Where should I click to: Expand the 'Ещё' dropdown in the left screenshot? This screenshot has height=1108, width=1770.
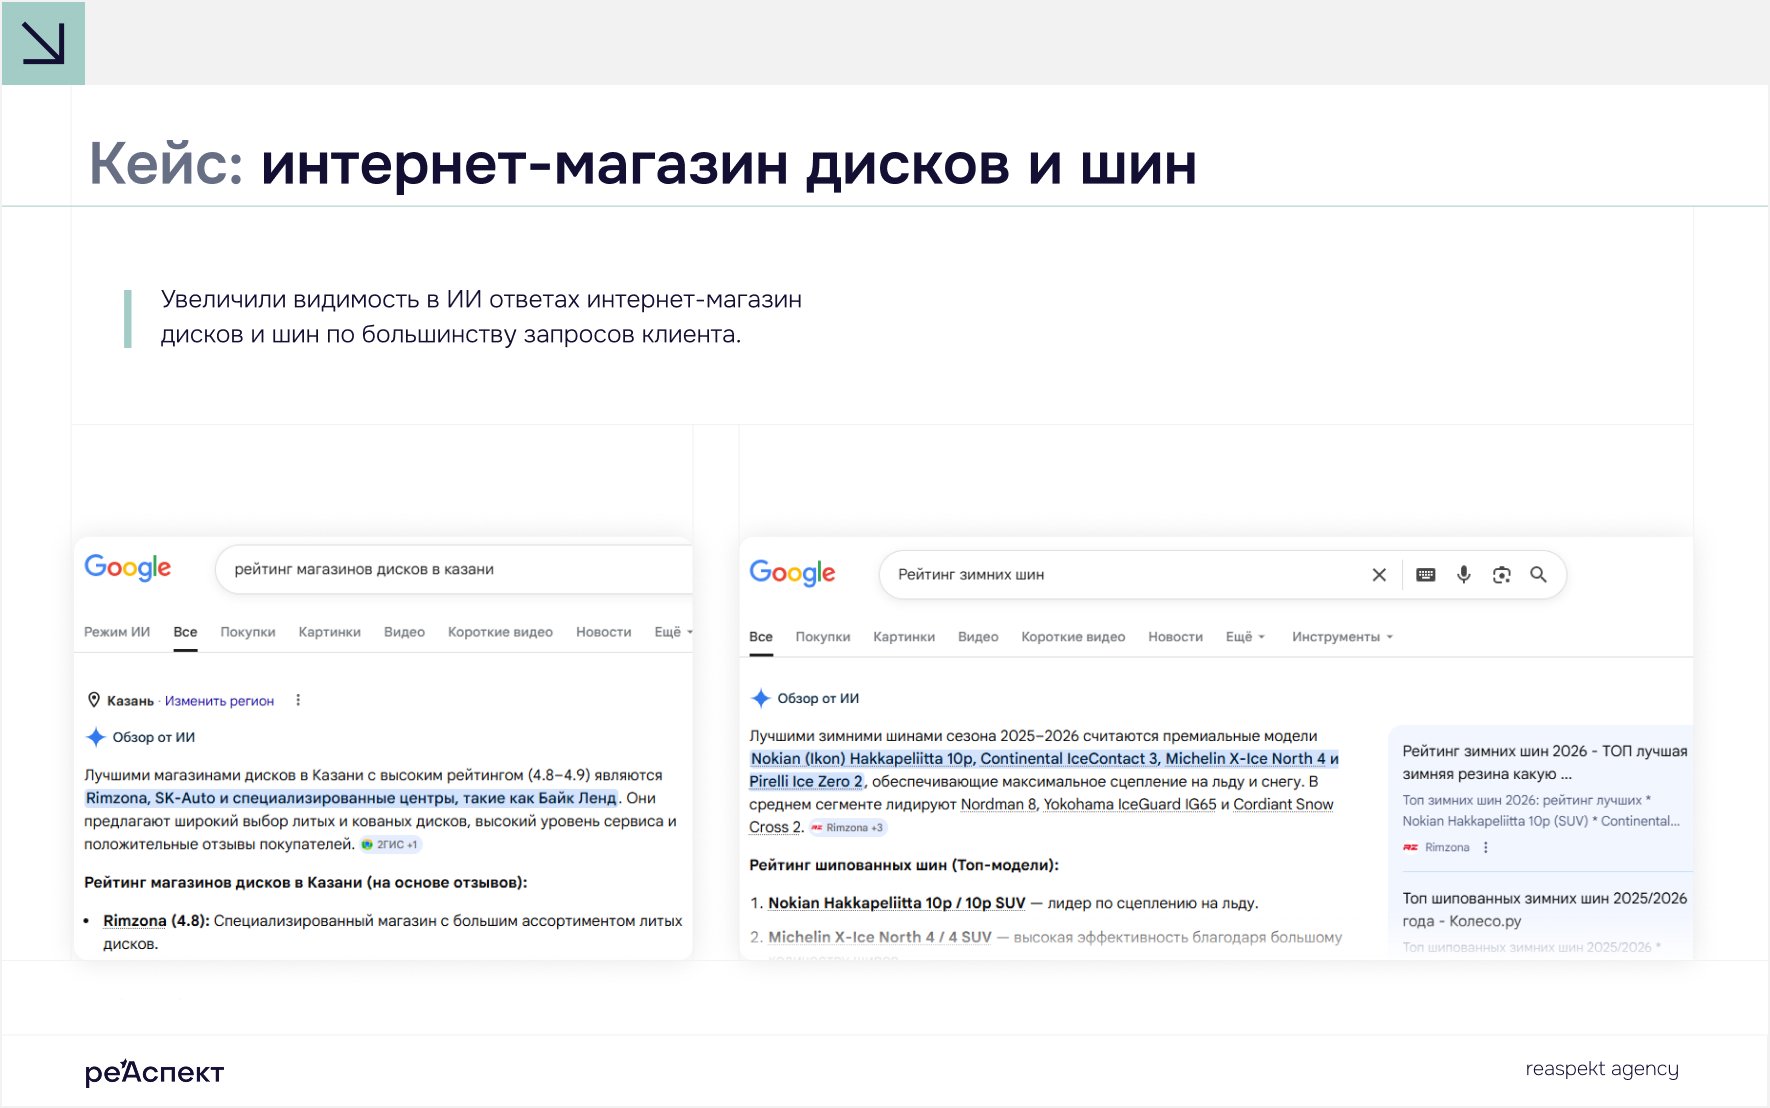click(673, 632)
